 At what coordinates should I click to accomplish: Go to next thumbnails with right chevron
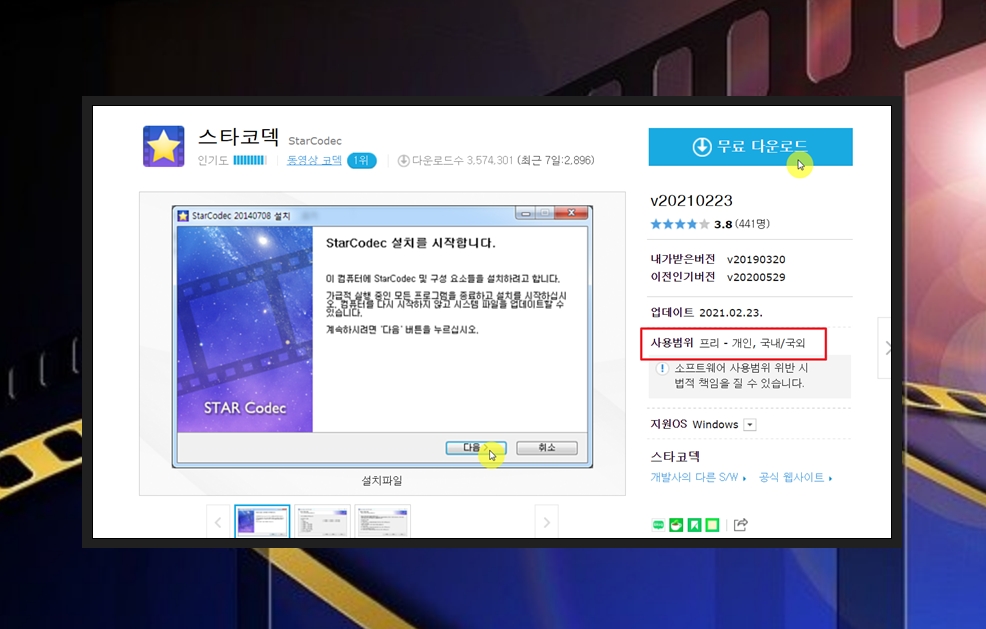click(546, 522)
